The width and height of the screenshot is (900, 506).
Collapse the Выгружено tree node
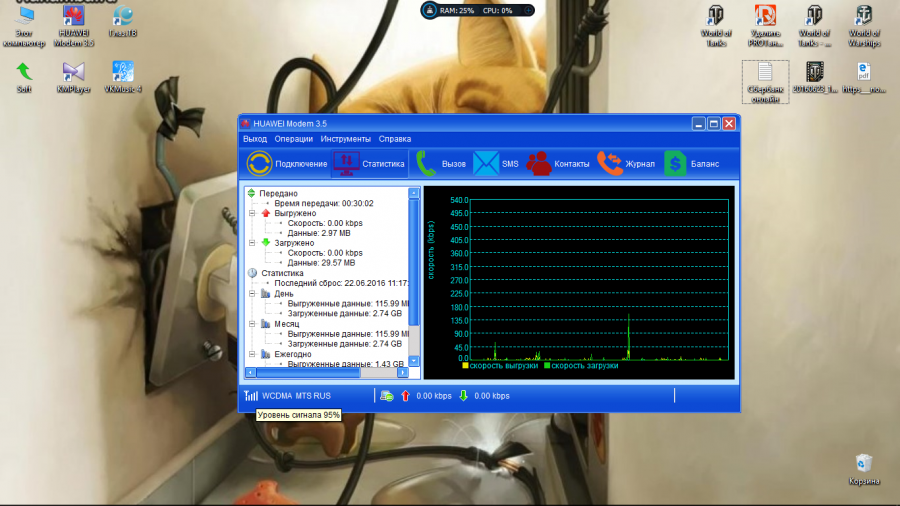[252, 213]
